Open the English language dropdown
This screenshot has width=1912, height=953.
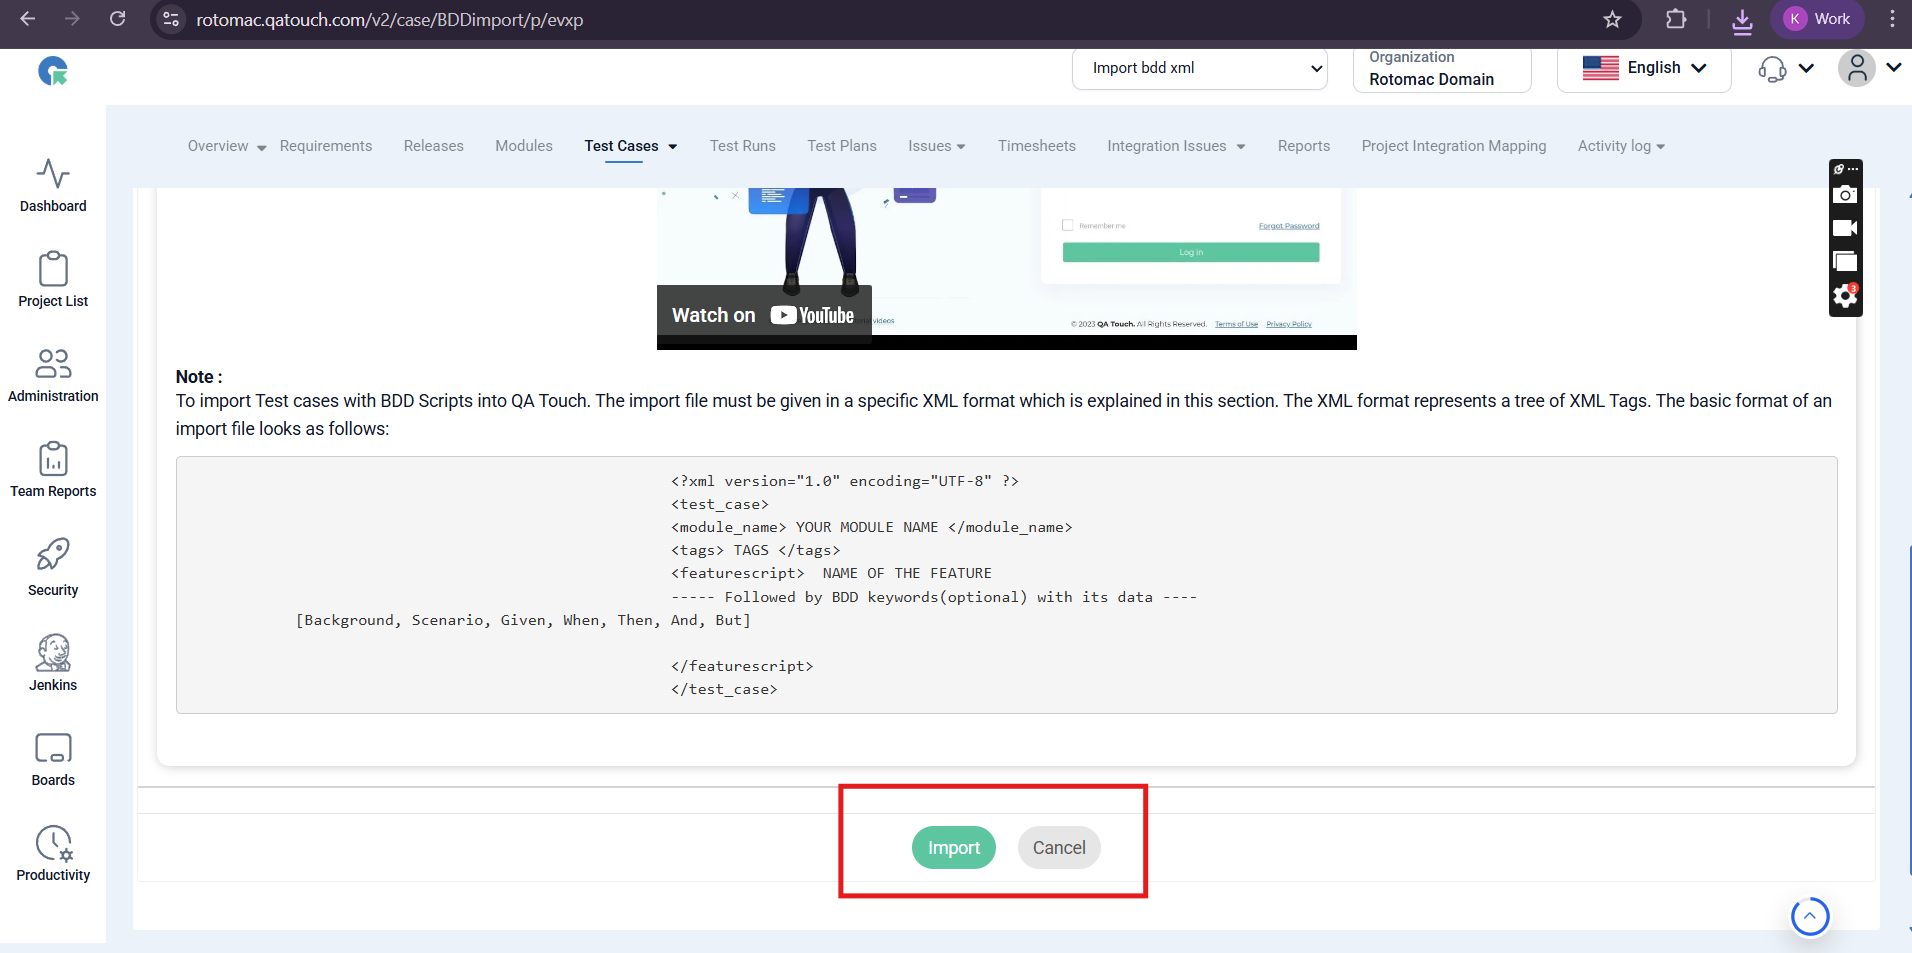[1644, 68]
